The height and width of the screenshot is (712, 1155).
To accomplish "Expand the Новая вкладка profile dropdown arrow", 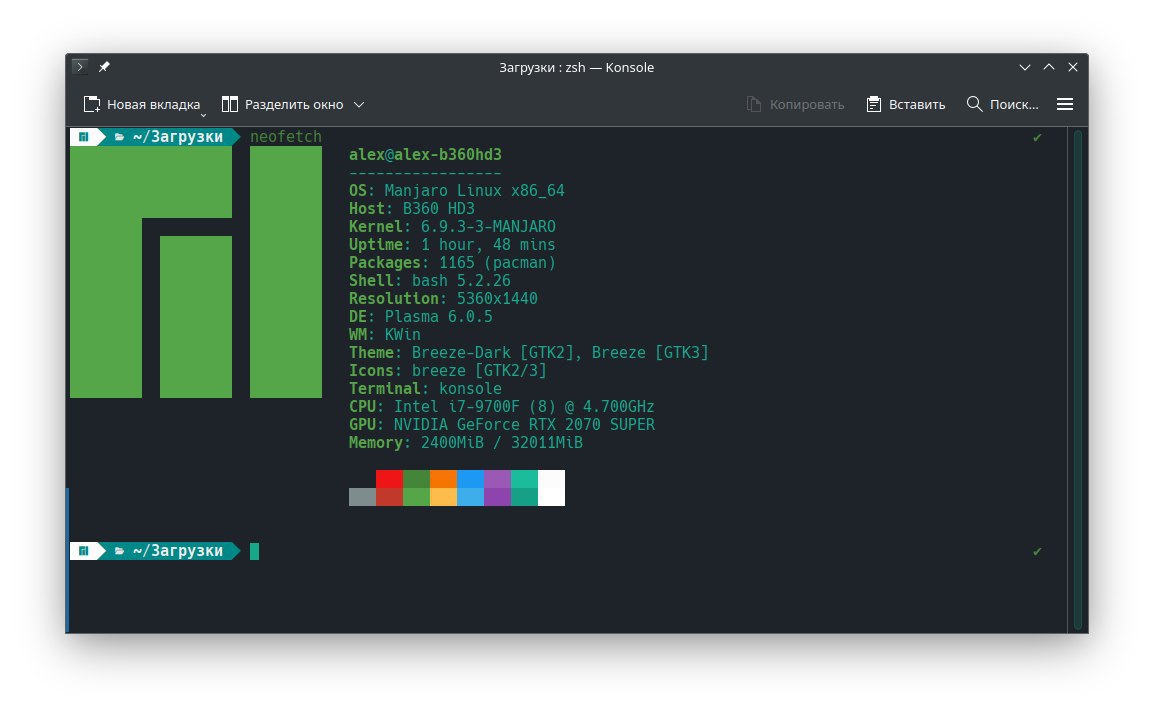I will [x=203, y=114].
